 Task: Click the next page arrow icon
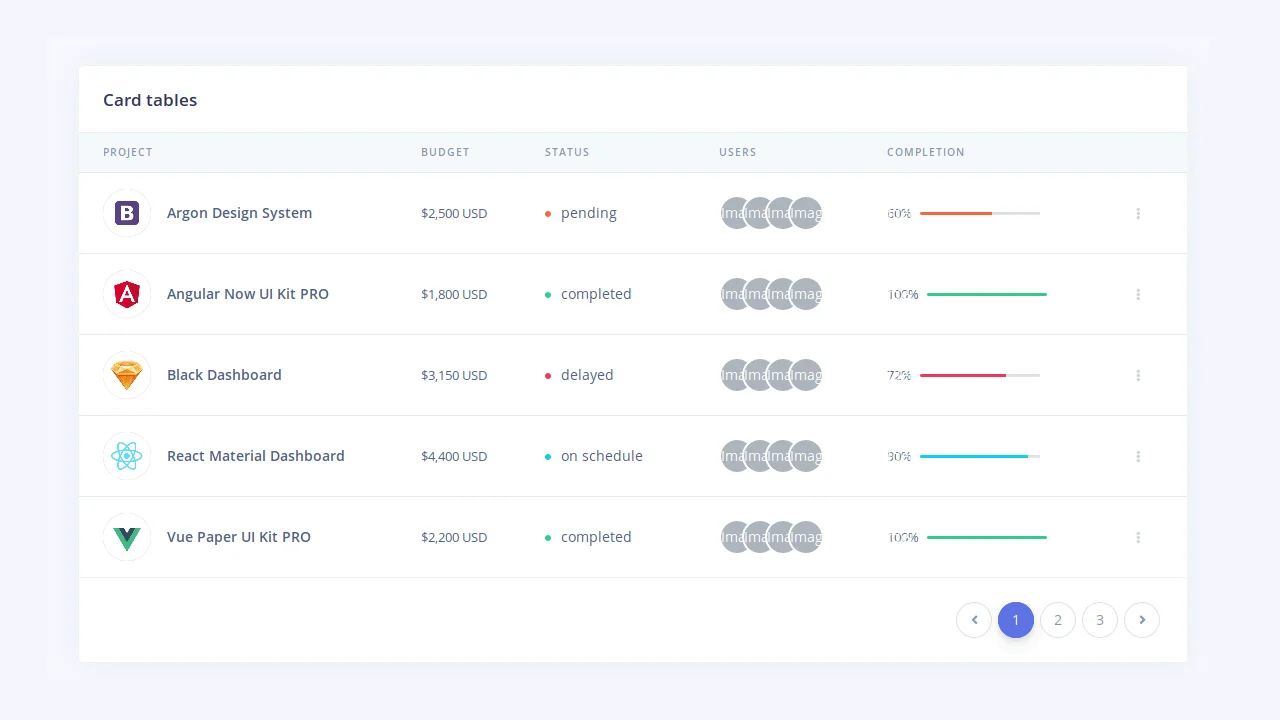point(1142,620)
